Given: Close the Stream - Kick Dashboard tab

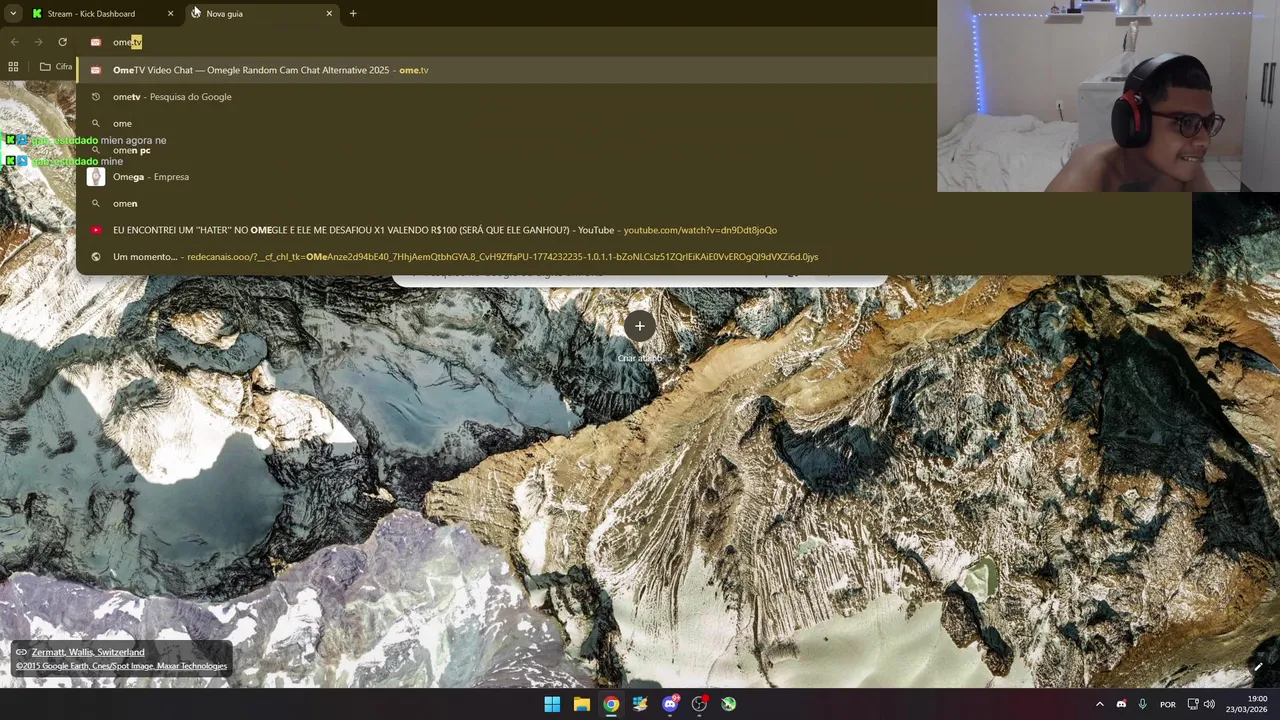Looking at the screenshot, I should [x=170, y=13].
